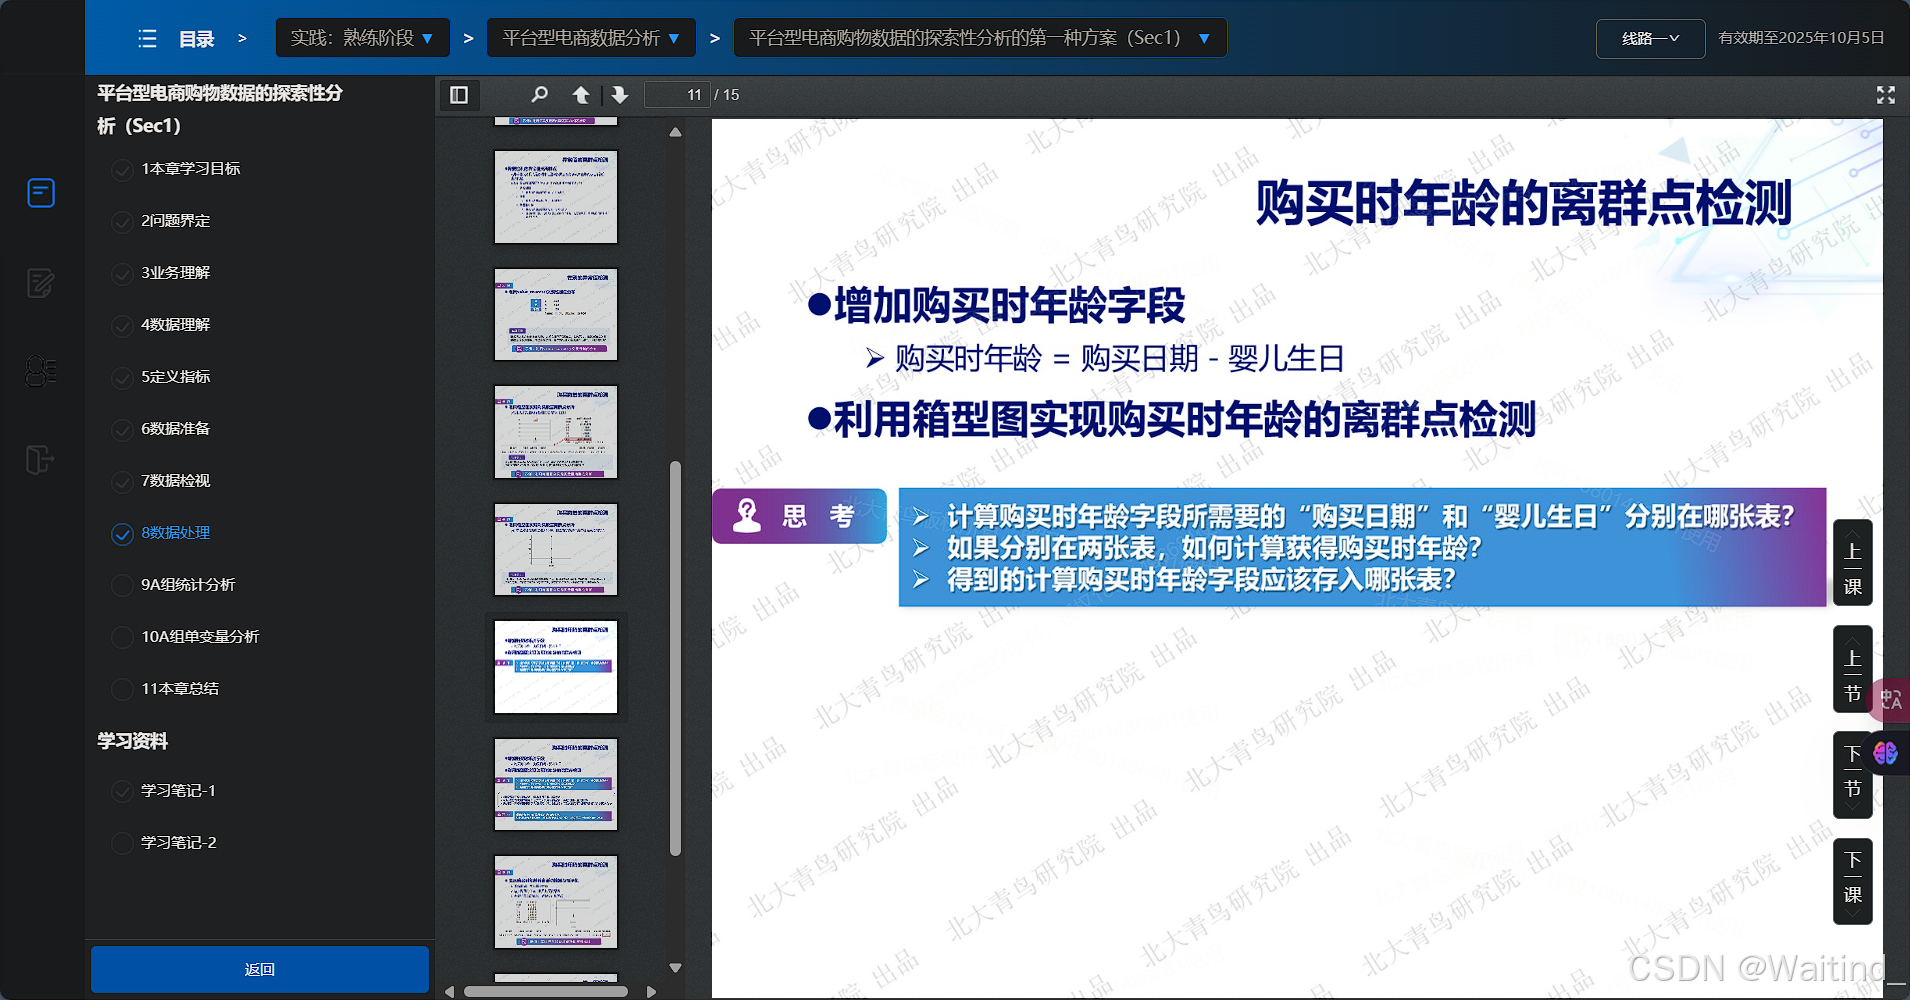Click thumbnail panel horizontal scrollbar

click(x=546, y=992)
